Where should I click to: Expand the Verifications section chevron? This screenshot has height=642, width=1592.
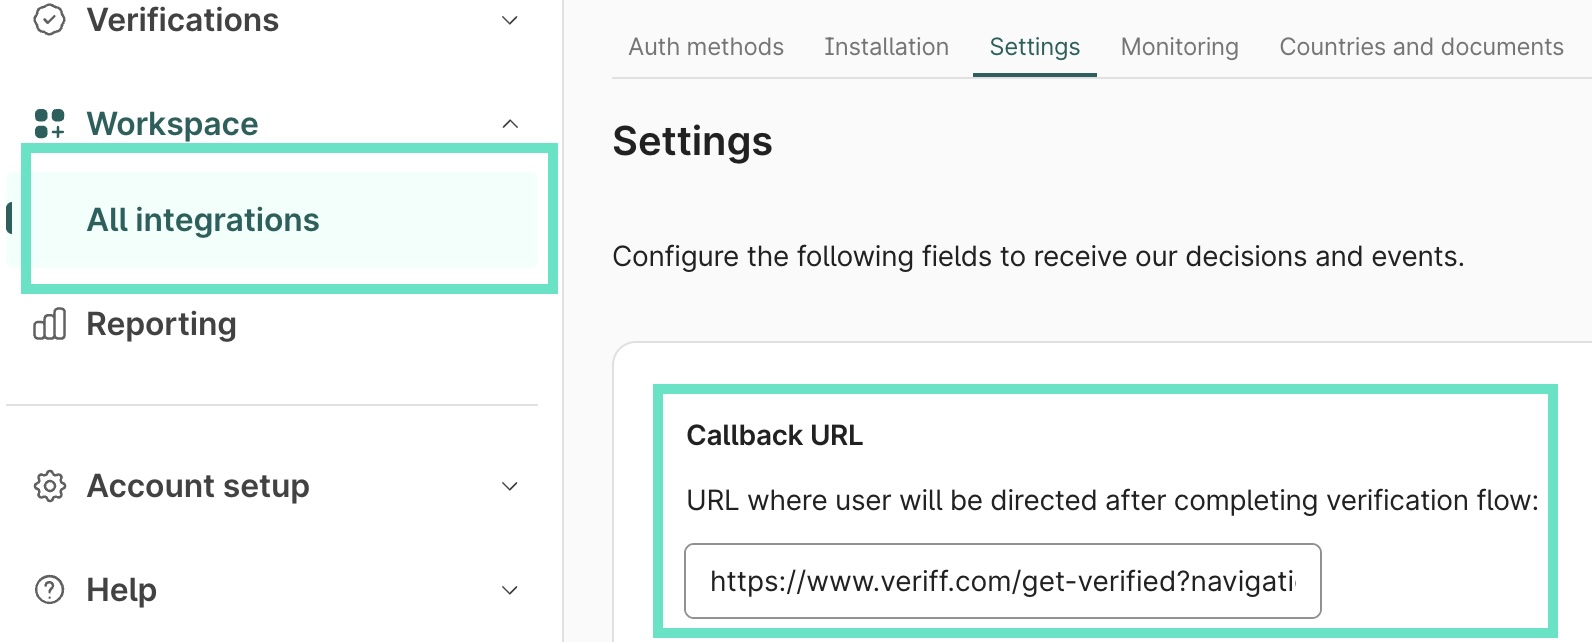coord(510,20)
